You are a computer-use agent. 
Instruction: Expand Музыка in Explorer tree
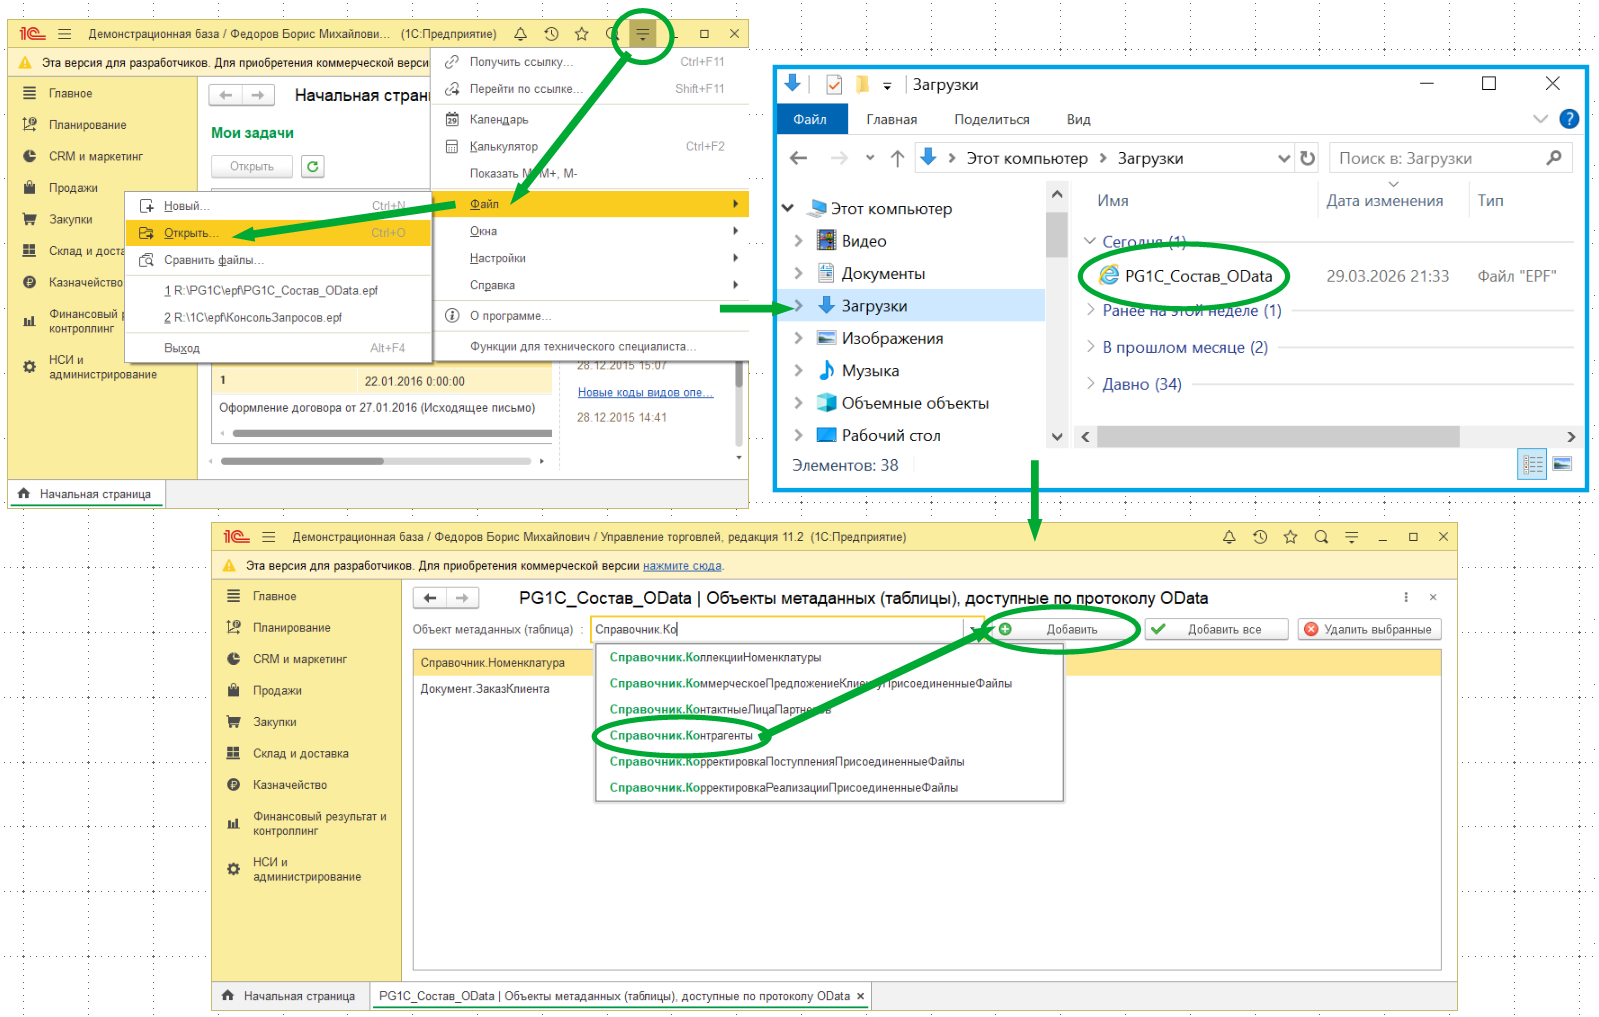click(x=798, y=370)
